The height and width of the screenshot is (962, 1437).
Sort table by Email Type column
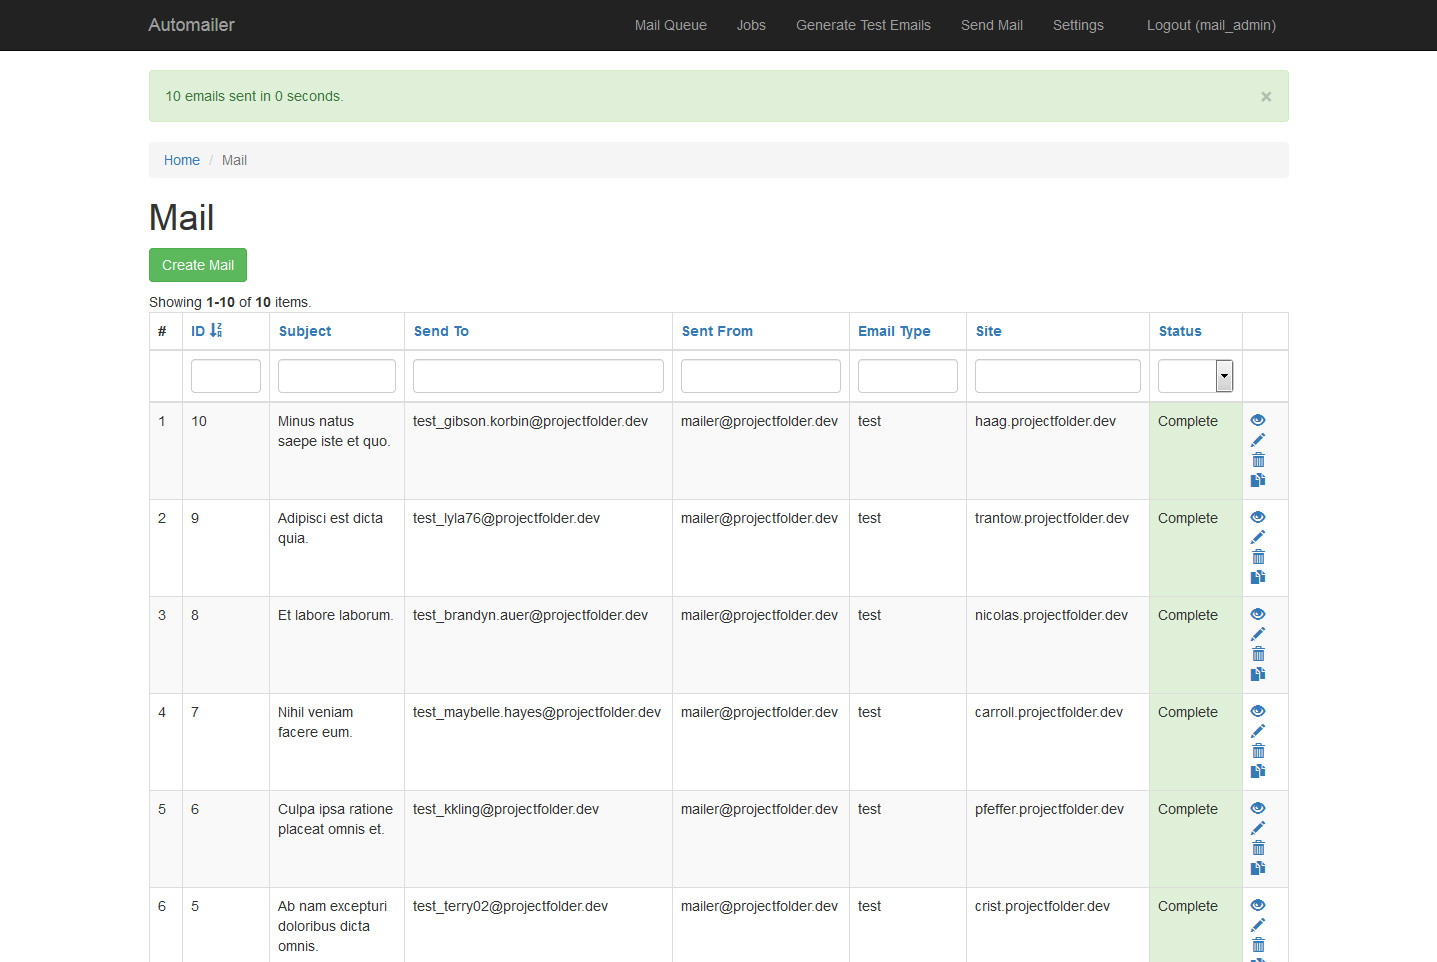click(894, 331)
